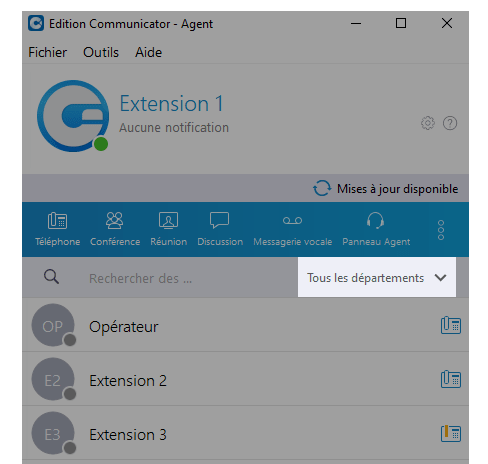Select the Extension 2 contact row
The height and width of the screenshot is (464, 488).
point(245,379)
